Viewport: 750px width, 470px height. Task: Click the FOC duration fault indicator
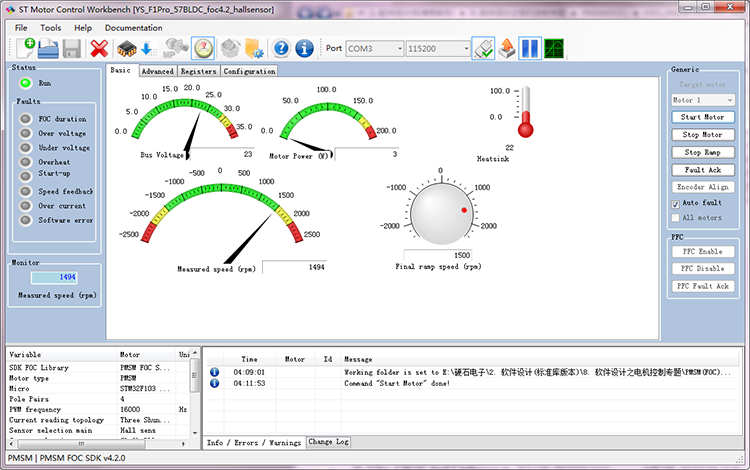tap(25, 119)
